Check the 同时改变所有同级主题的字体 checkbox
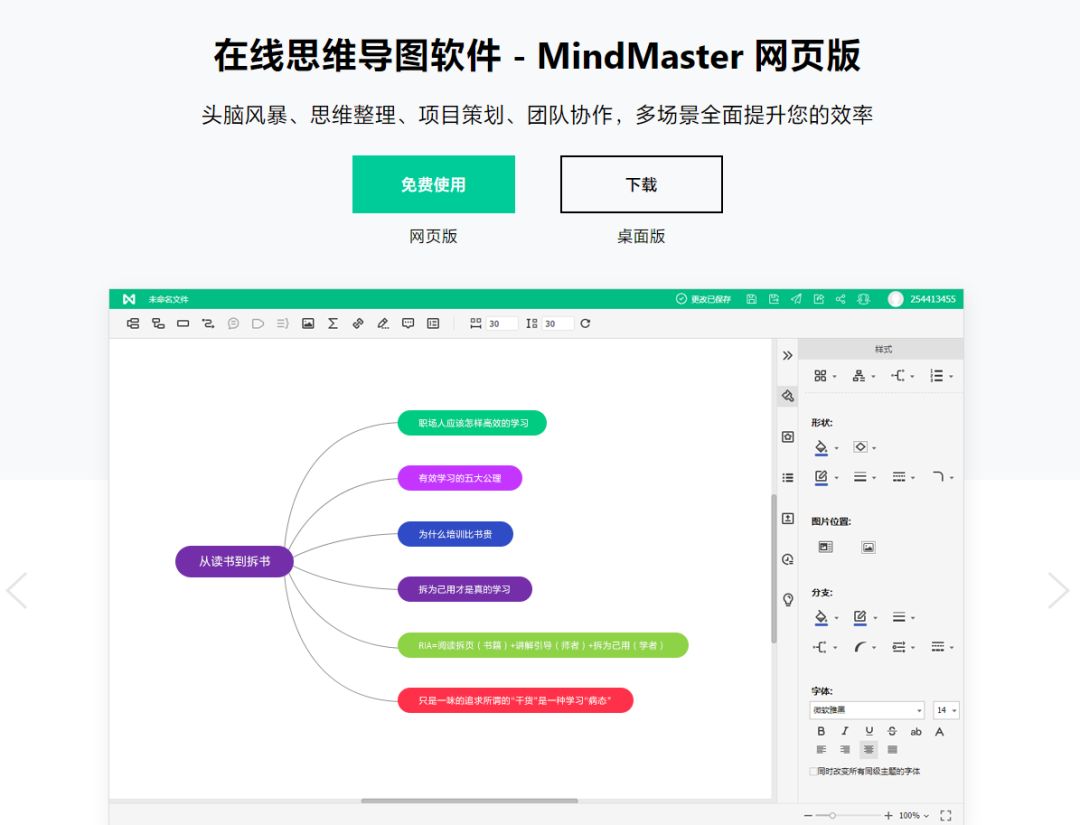 (x=815, y=771)
